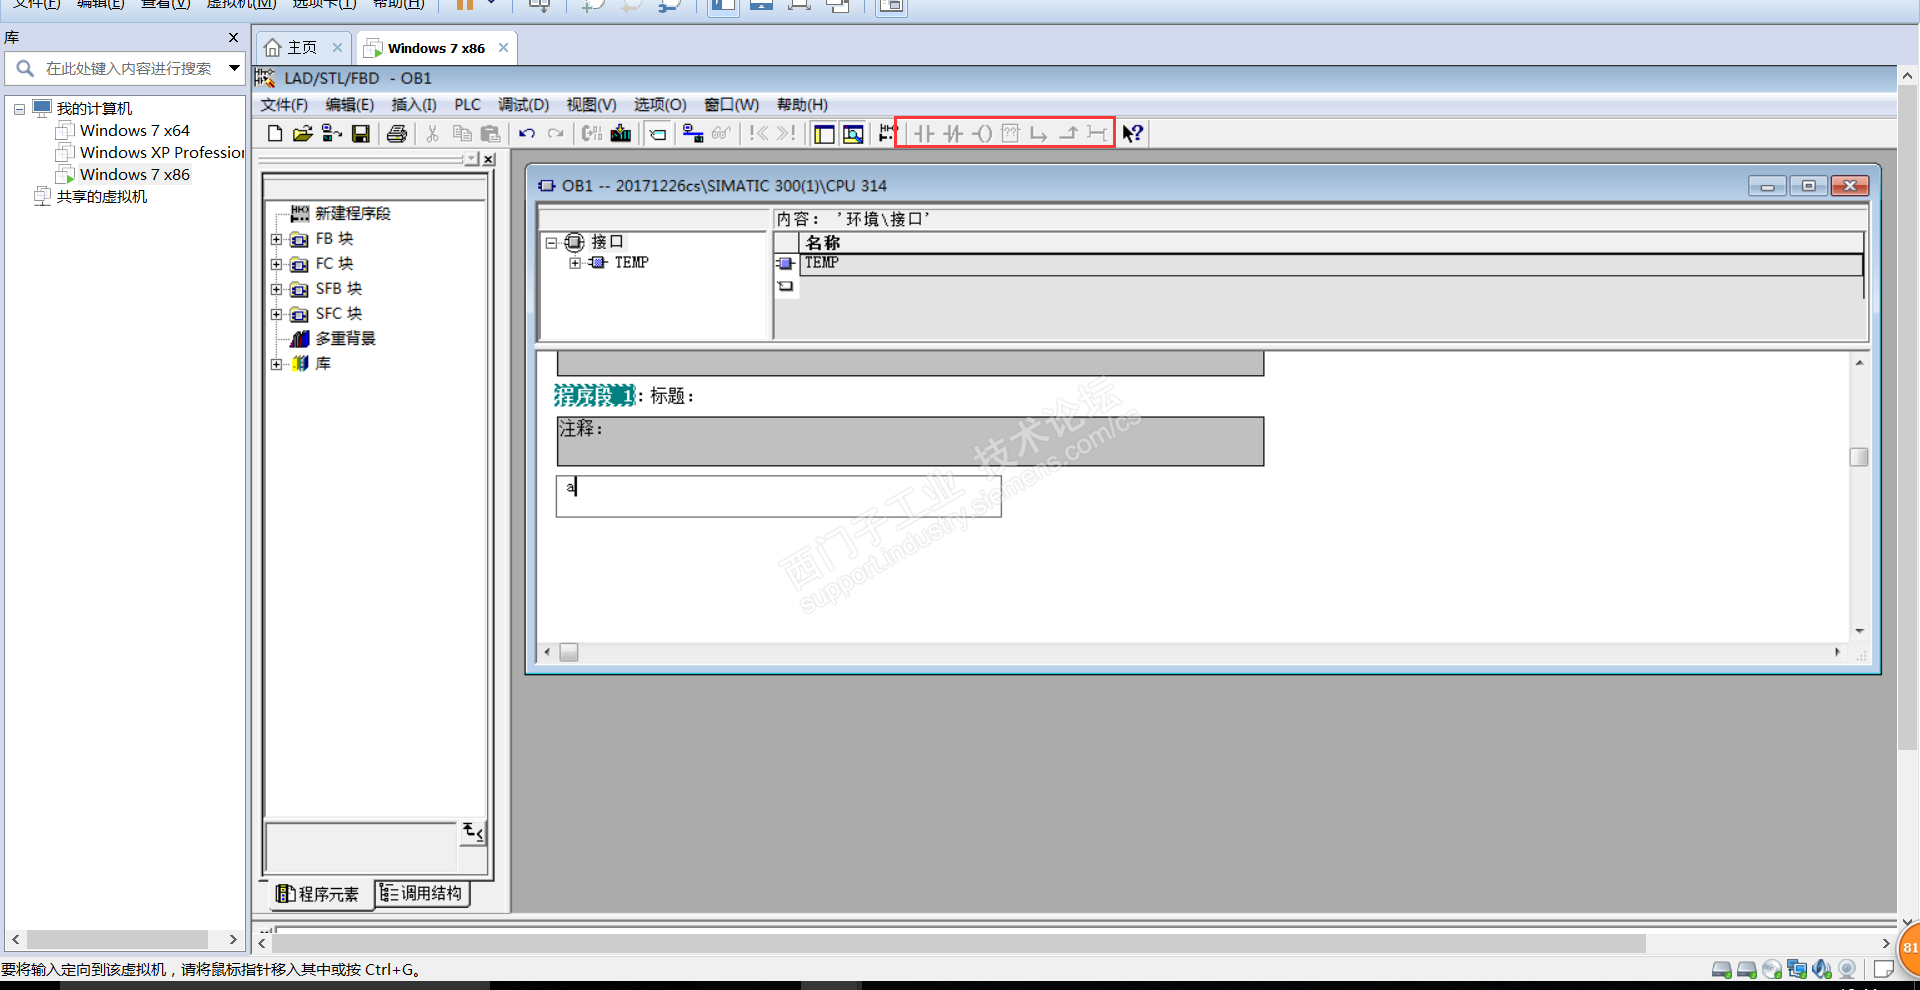Insert a normally closed contact
Screen dimensions: 1920x990
(953, 133)
